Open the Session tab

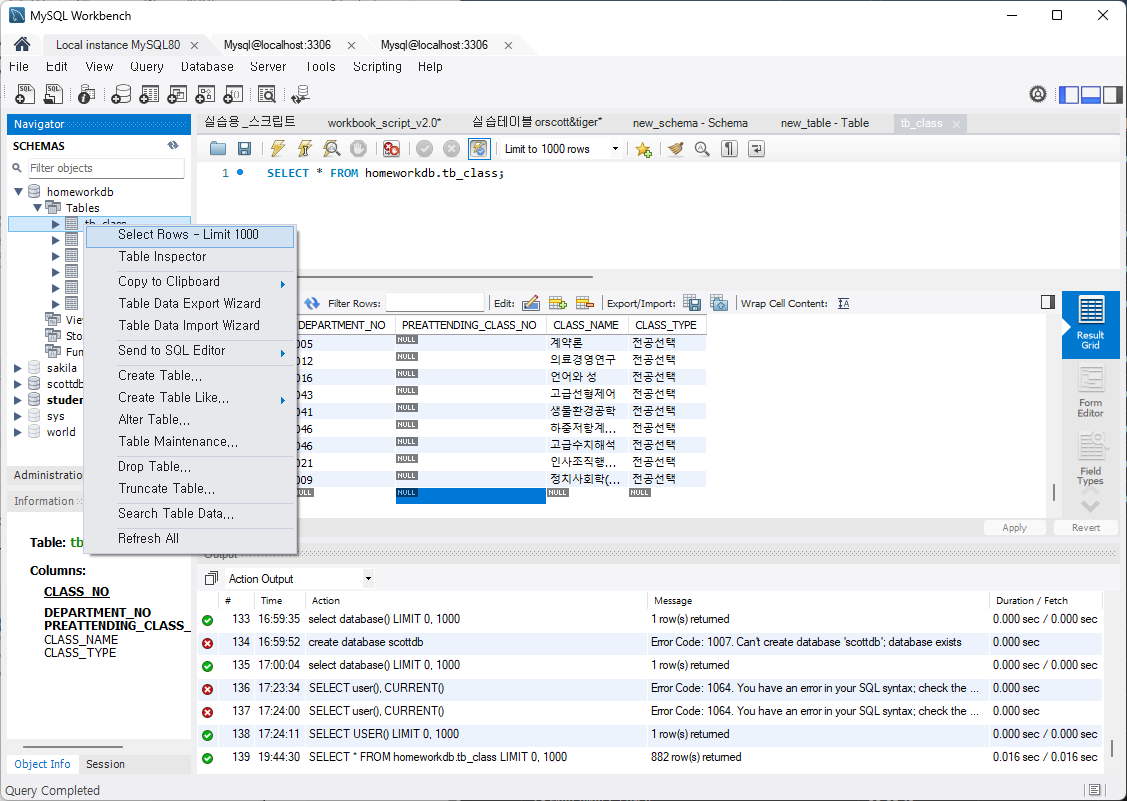pos(105,764)
